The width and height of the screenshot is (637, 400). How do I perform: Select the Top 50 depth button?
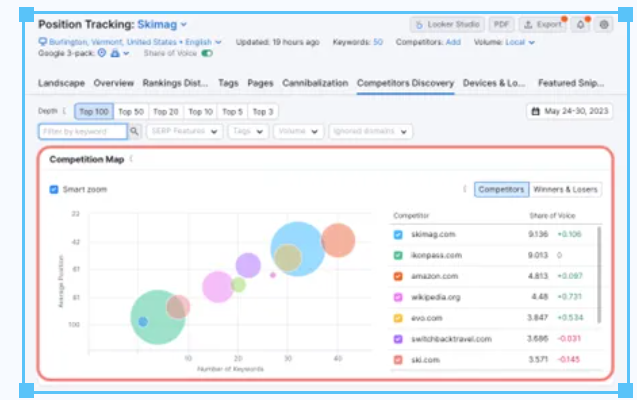[131, 112]
